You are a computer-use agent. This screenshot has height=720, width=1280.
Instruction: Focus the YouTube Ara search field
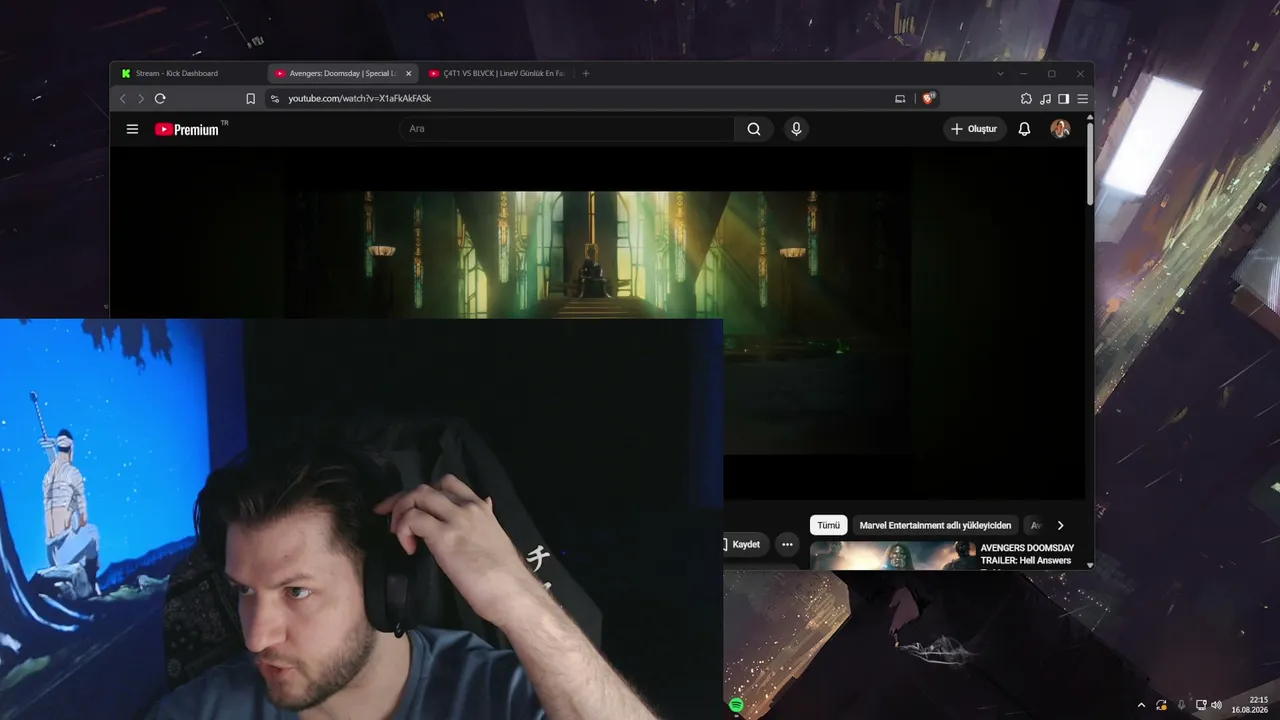(x=567, y=129)
